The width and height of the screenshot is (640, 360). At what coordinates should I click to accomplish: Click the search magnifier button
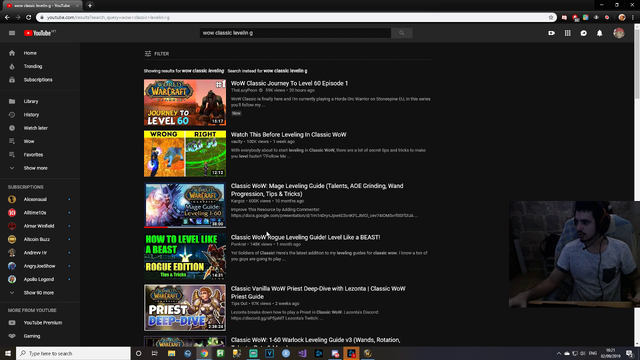tap(402, 33)
